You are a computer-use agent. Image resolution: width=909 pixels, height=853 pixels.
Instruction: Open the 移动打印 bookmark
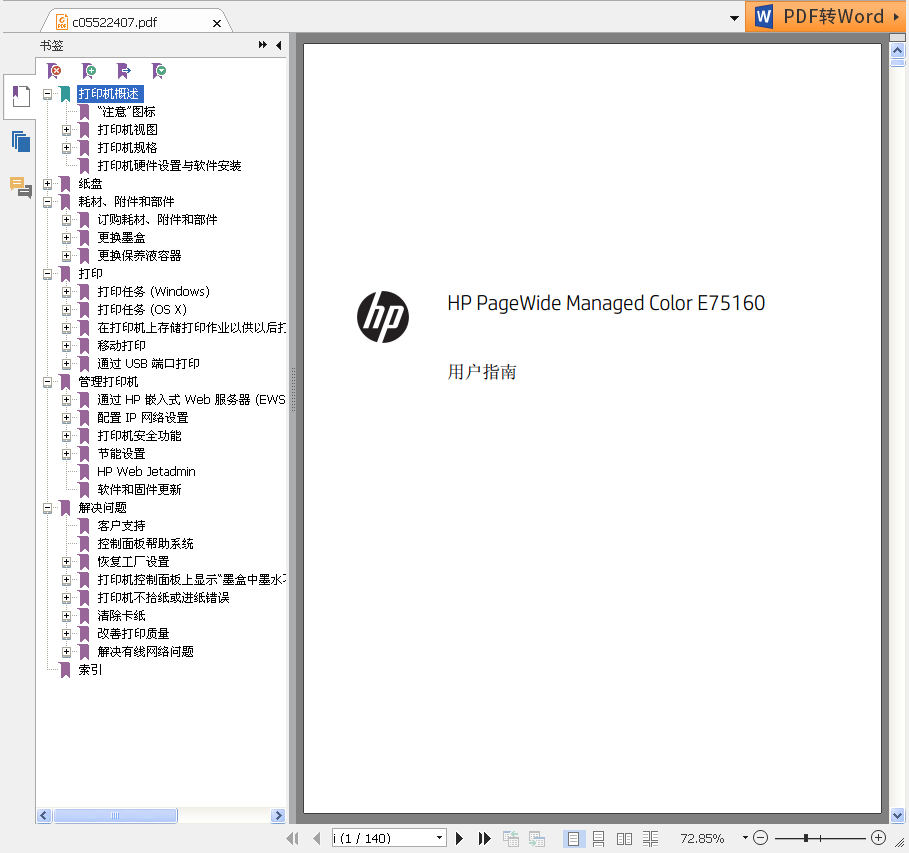[121, 346]
